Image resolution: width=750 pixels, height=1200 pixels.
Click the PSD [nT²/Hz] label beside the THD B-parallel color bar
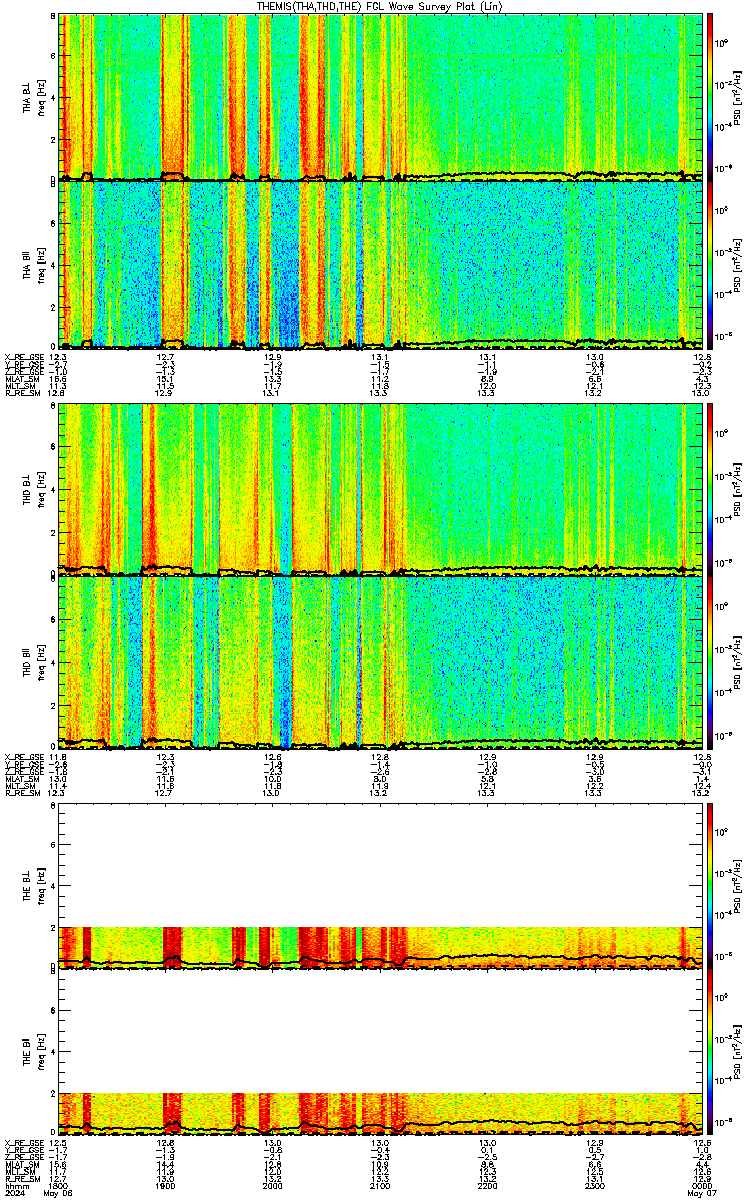pyautogui.click(x=738, y=662)
